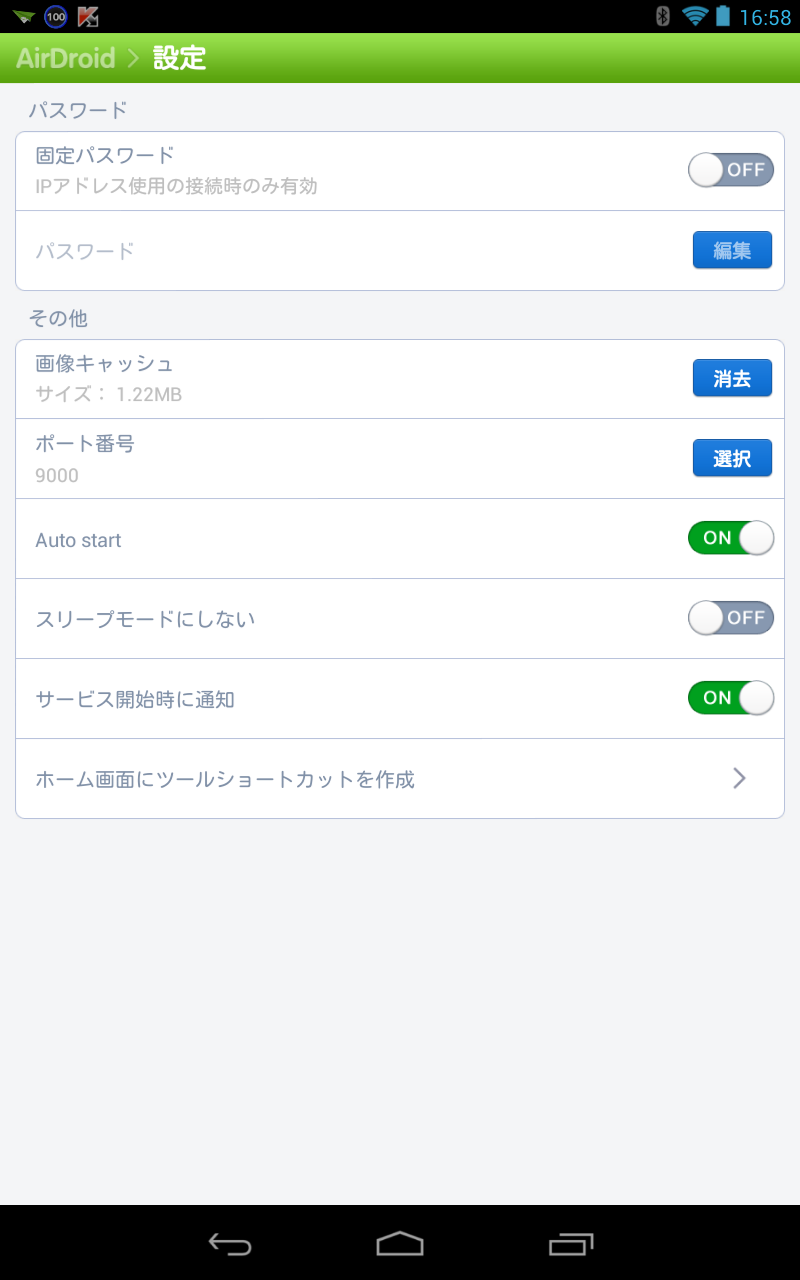Tap the Bluetooth status icon
800x1280 pixels.
(662, 16)
